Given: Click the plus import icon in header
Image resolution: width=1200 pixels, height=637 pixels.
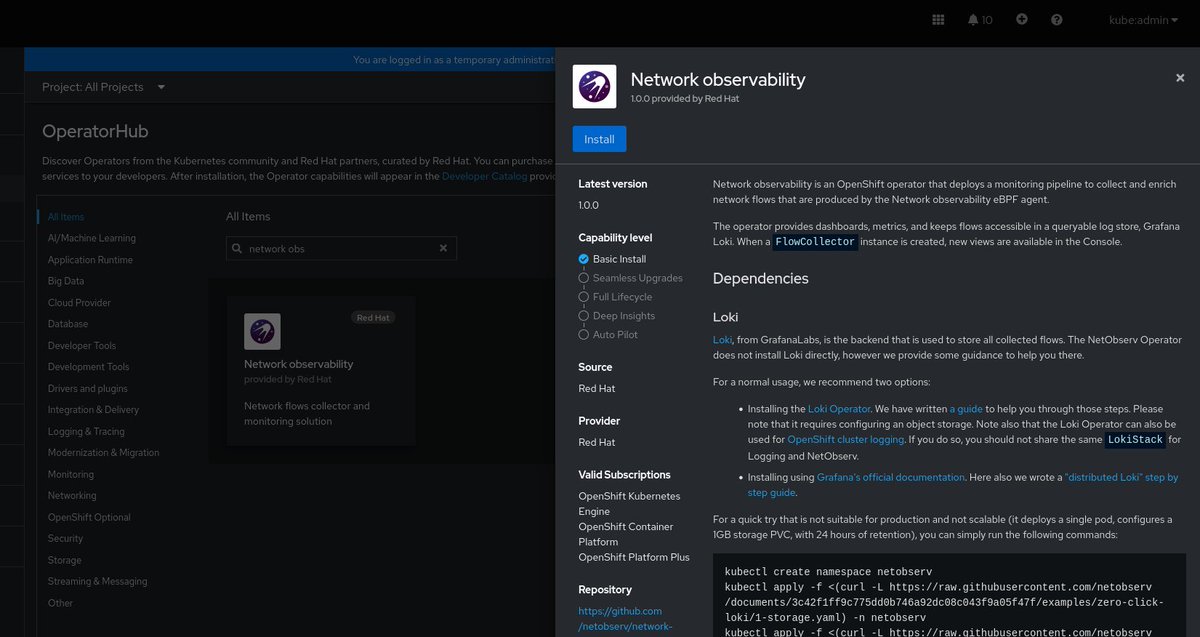Looking at the screenshot, I should 1021,19.
